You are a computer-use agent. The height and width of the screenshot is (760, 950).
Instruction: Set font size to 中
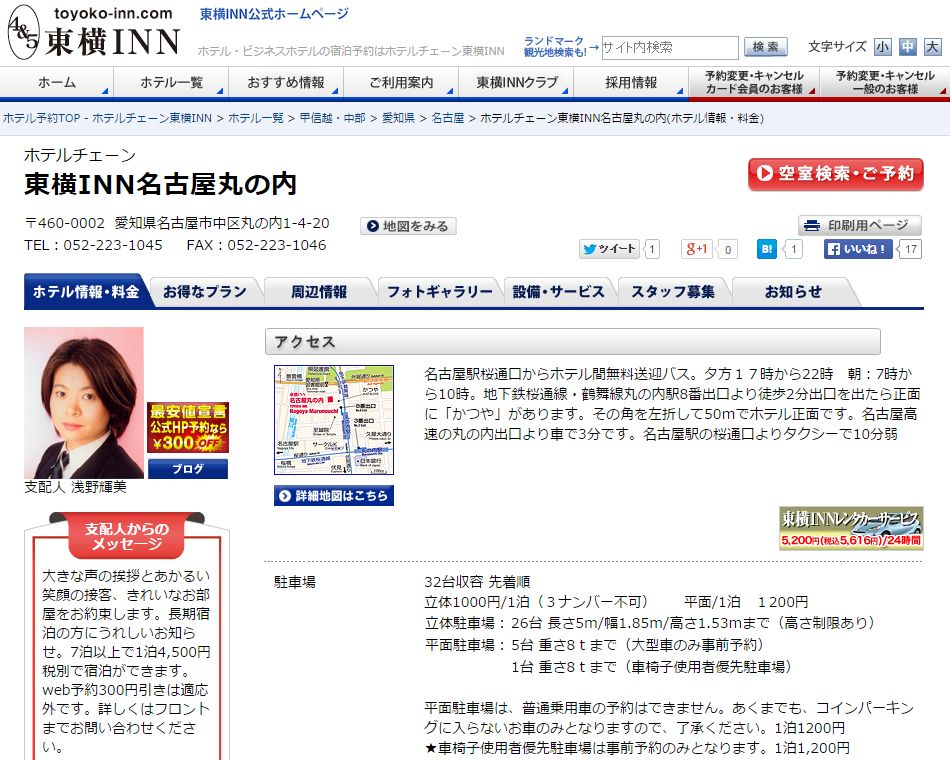(908, 47)
